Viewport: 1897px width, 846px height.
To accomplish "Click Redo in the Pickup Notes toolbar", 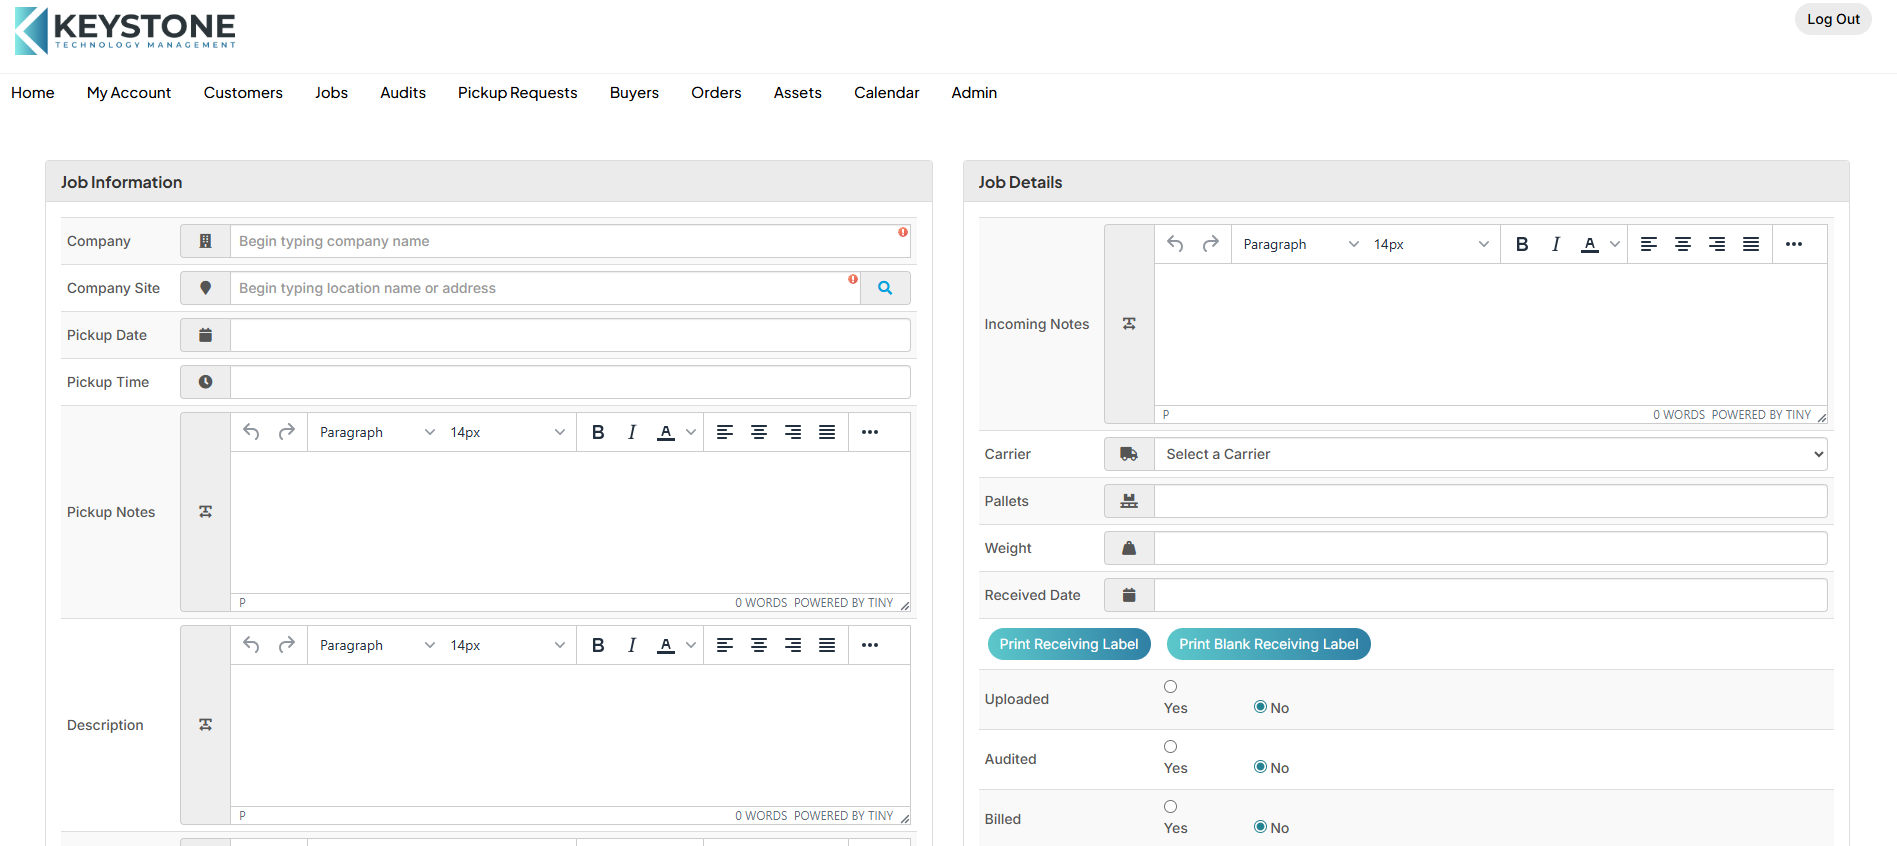I will [287, 432].
